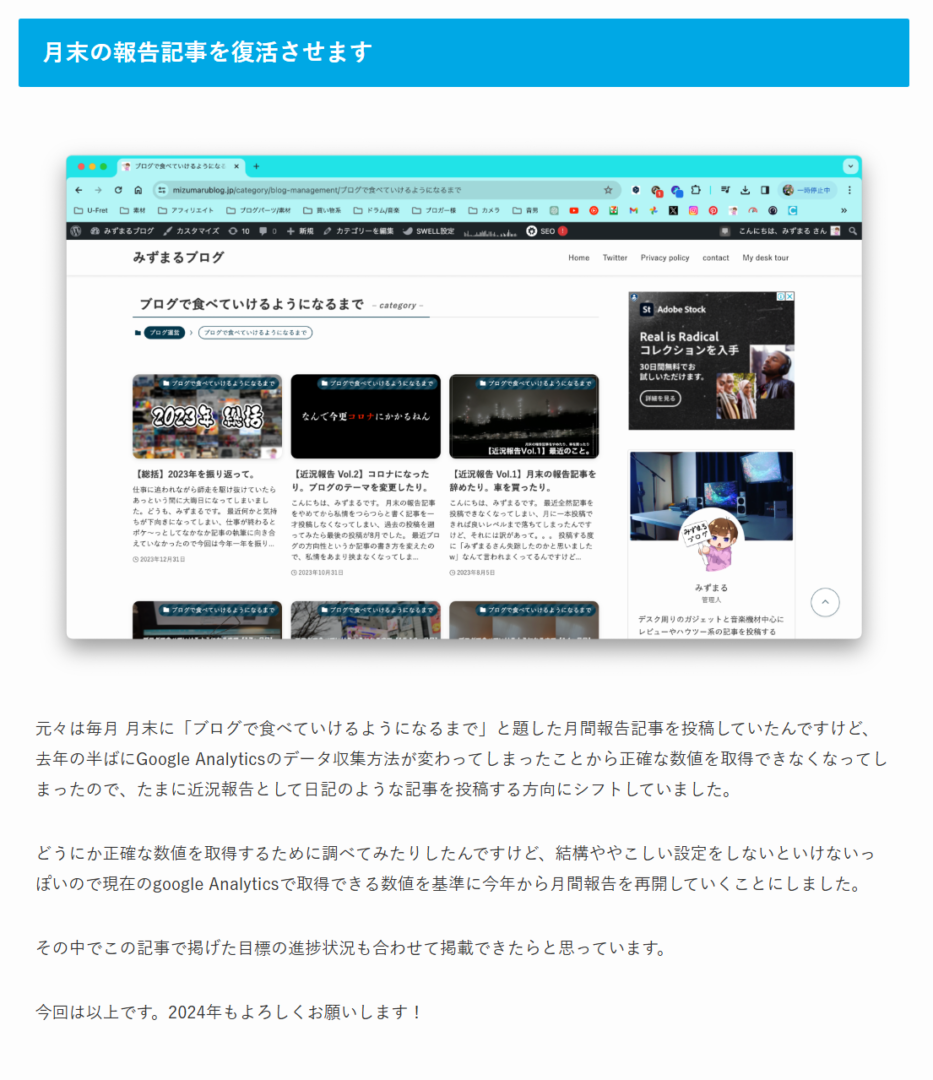Open the ドラム/音楽 bookmark folder
Image resolution: width=933 pixels, height=1080 pixels.
377,211
